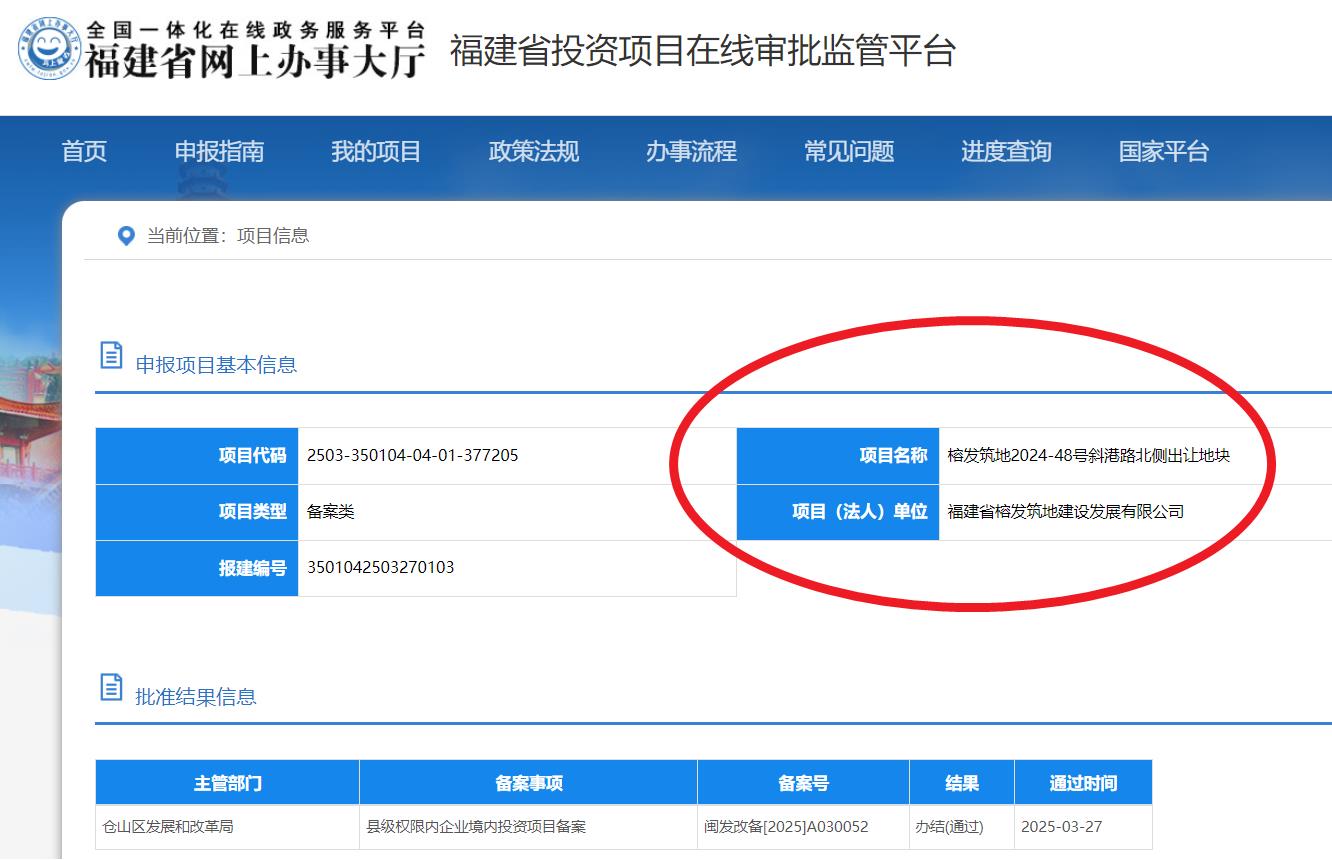Image resolution: width=1332 pixels, height=860 pixels.
Task: Click project name 榕发筑地2024-48号斜港路北侧出让地块
Action: [1088, 456]
